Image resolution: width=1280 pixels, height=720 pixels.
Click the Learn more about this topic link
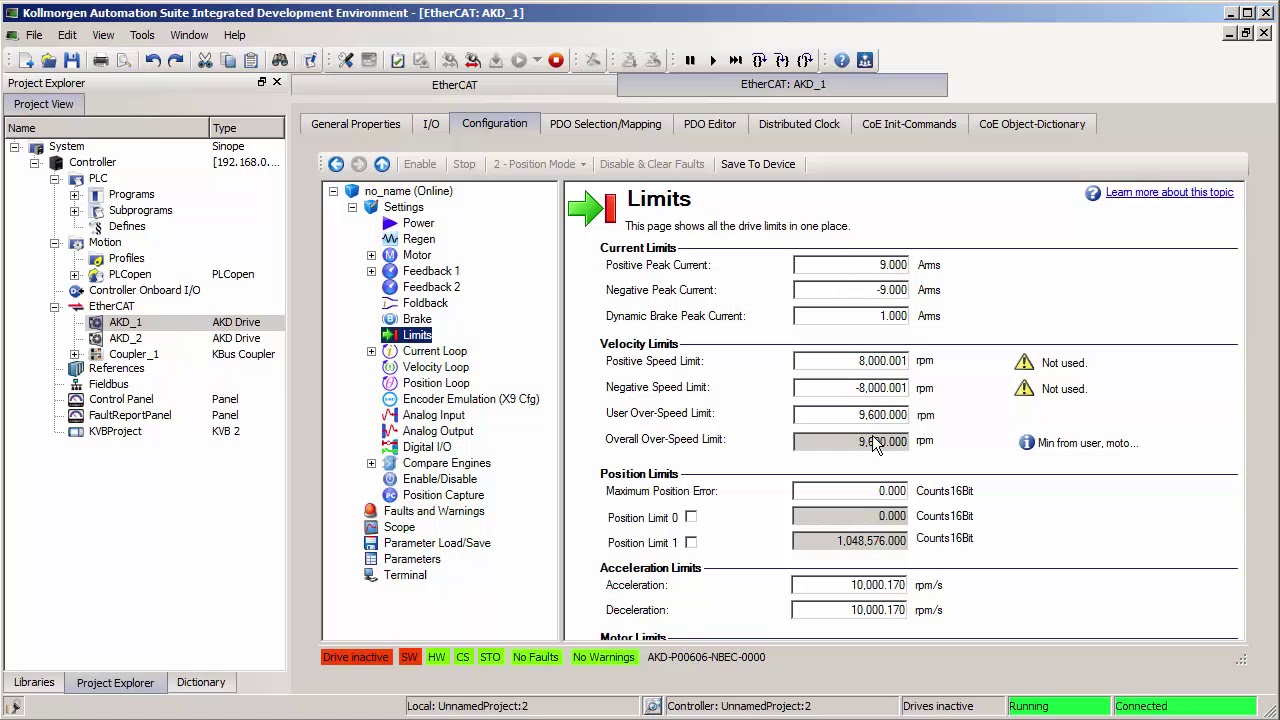[x=1169, y=192]
